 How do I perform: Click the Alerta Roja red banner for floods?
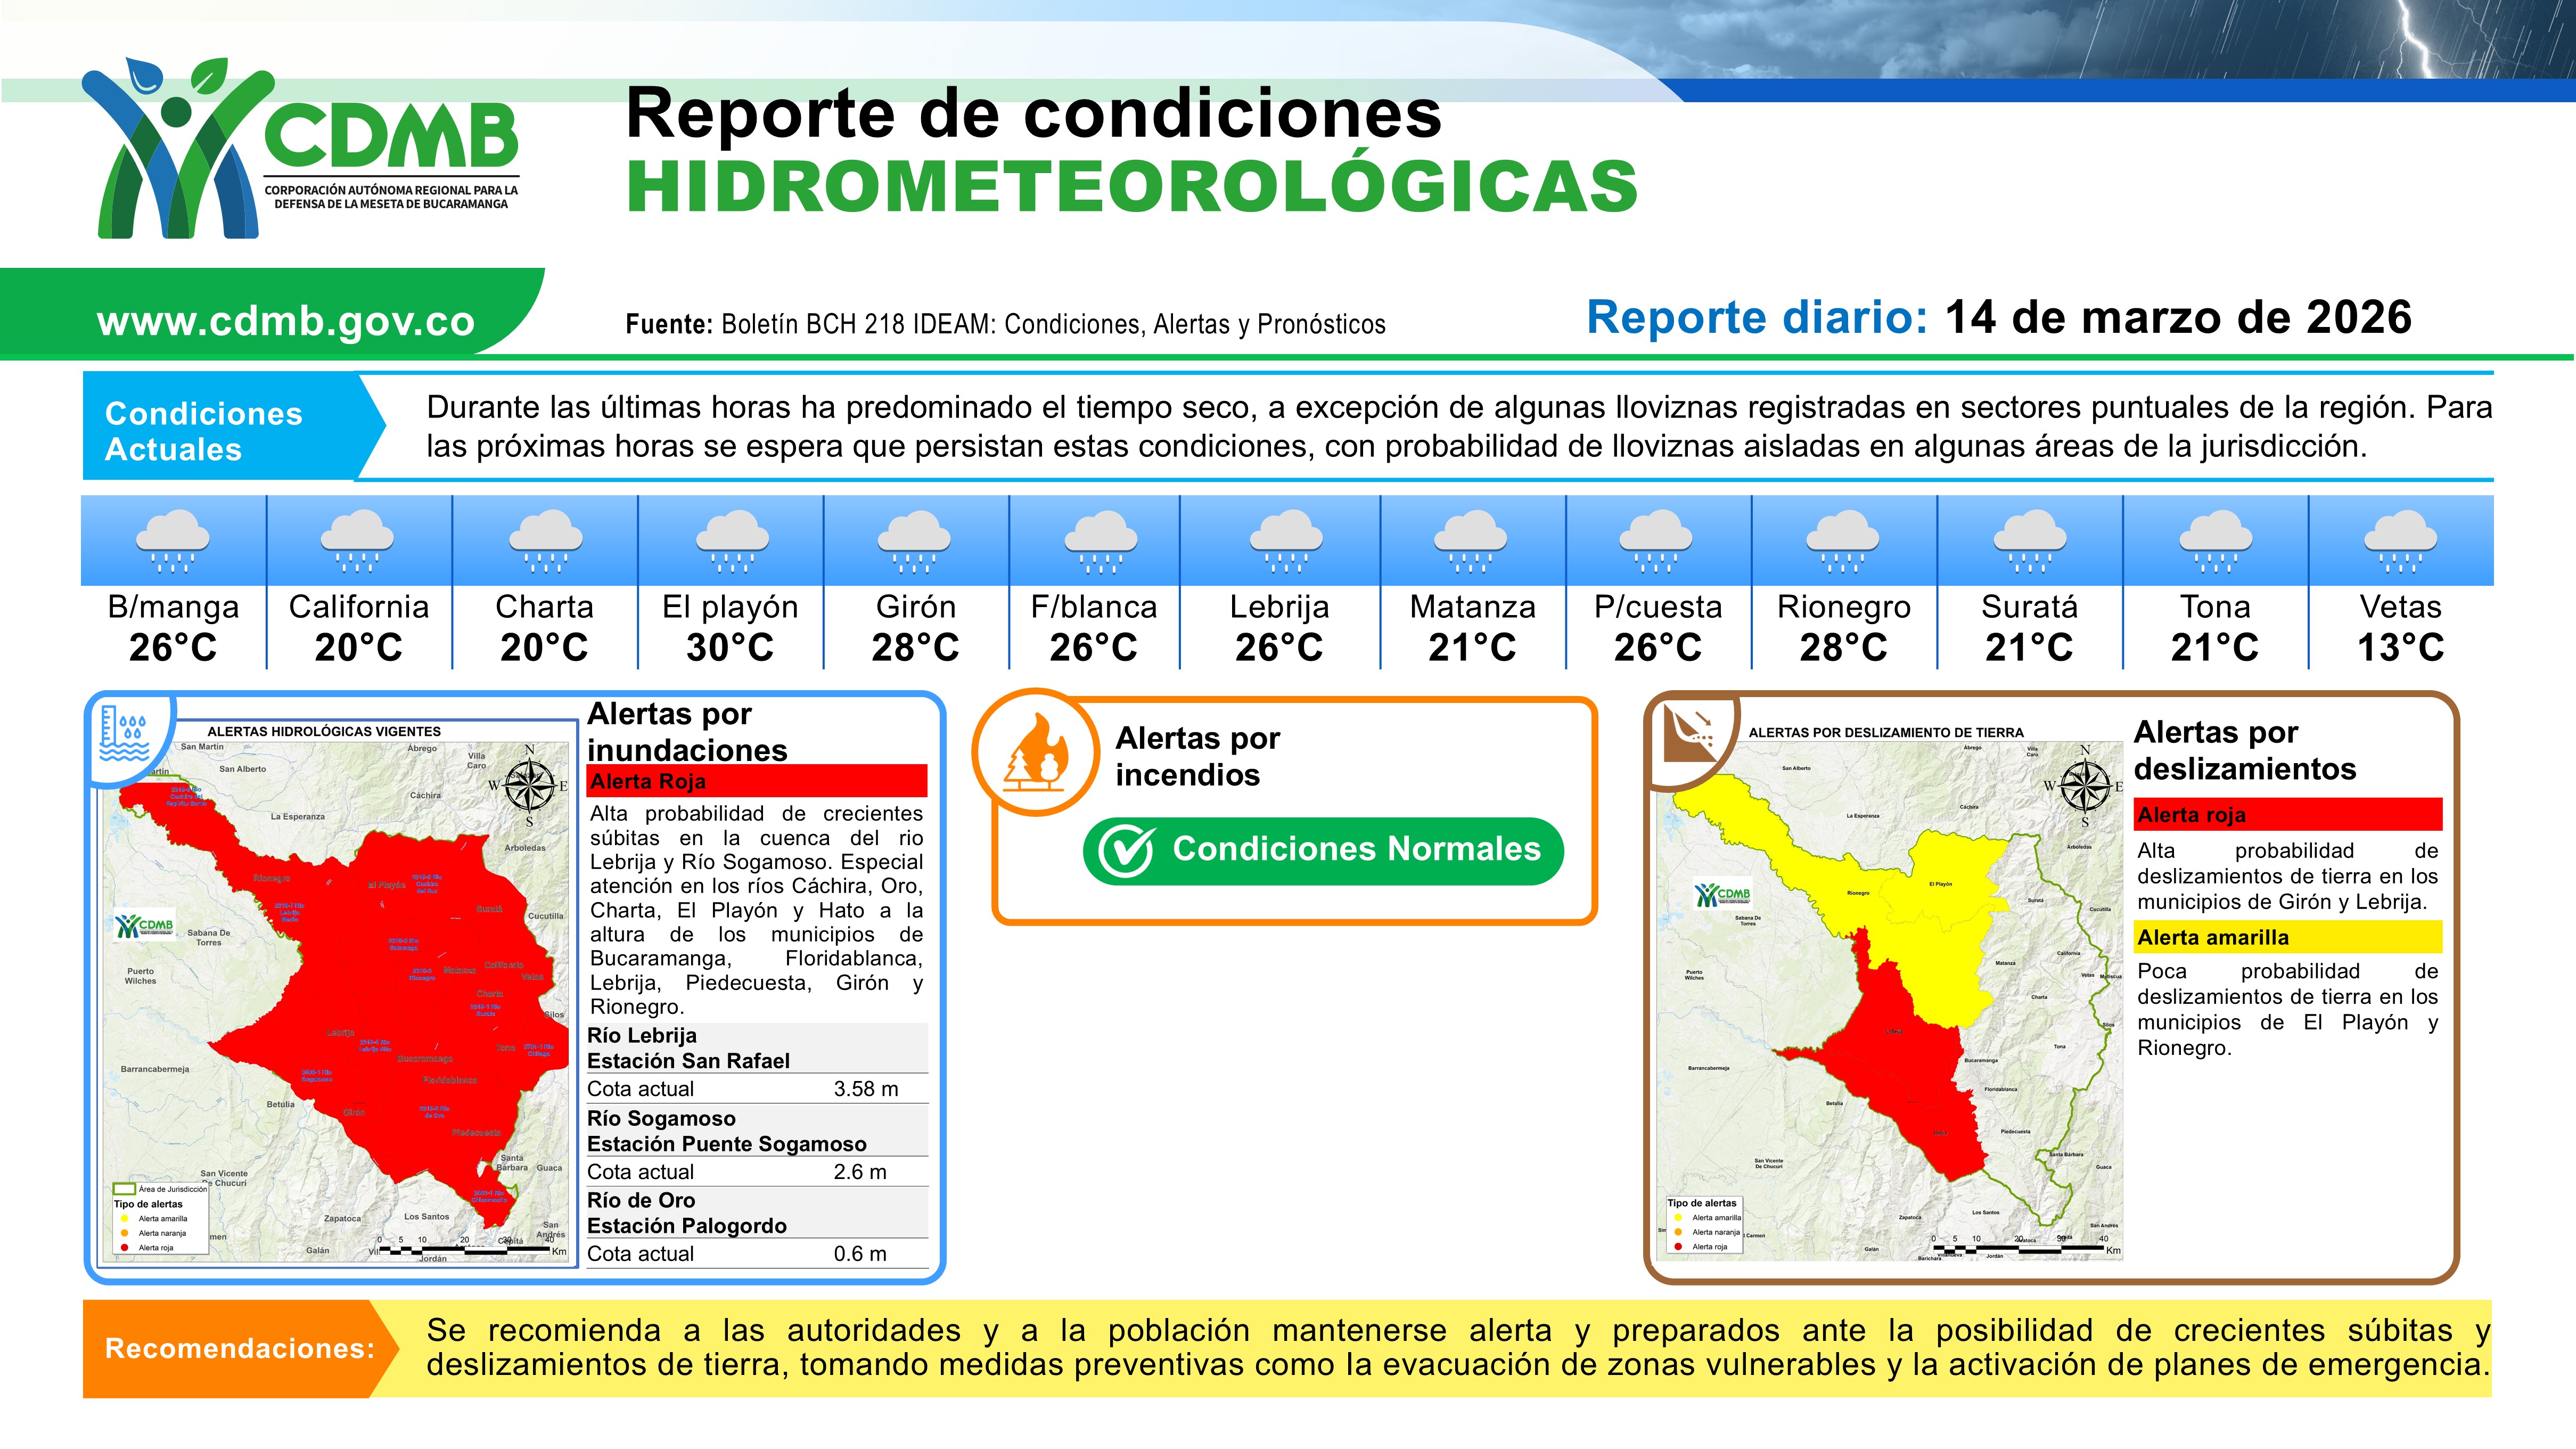pyautogui.click(x=757, y=781)
